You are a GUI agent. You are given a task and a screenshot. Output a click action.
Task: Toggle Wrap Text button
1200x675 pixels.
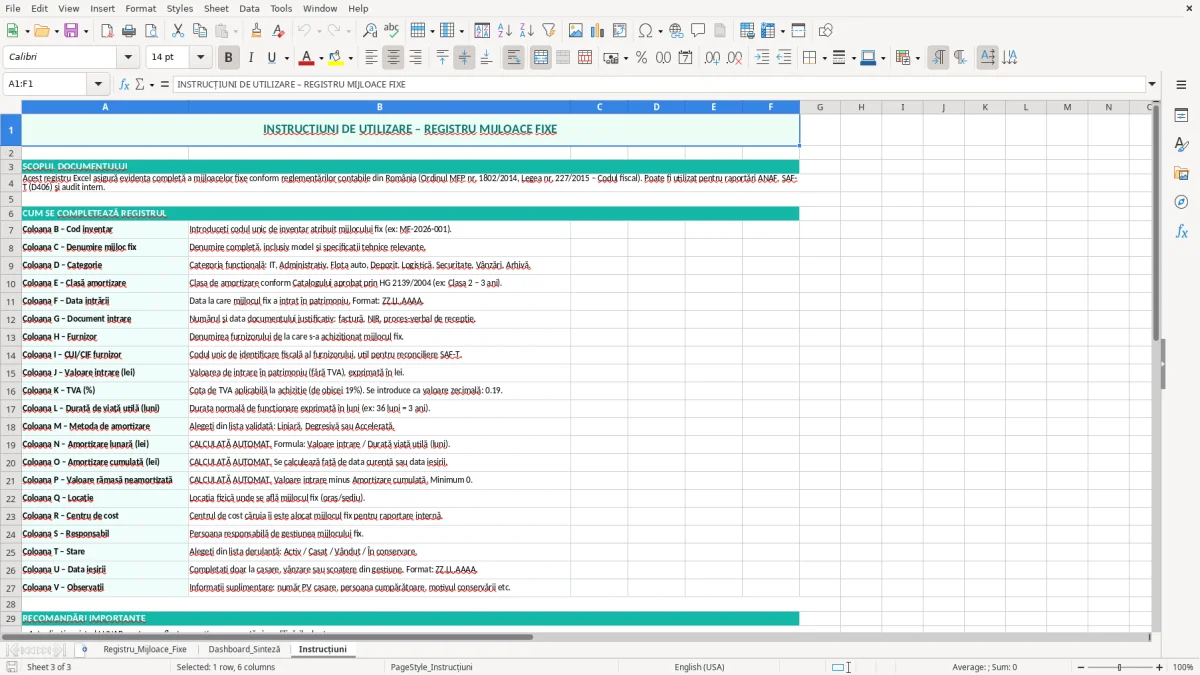514,58
